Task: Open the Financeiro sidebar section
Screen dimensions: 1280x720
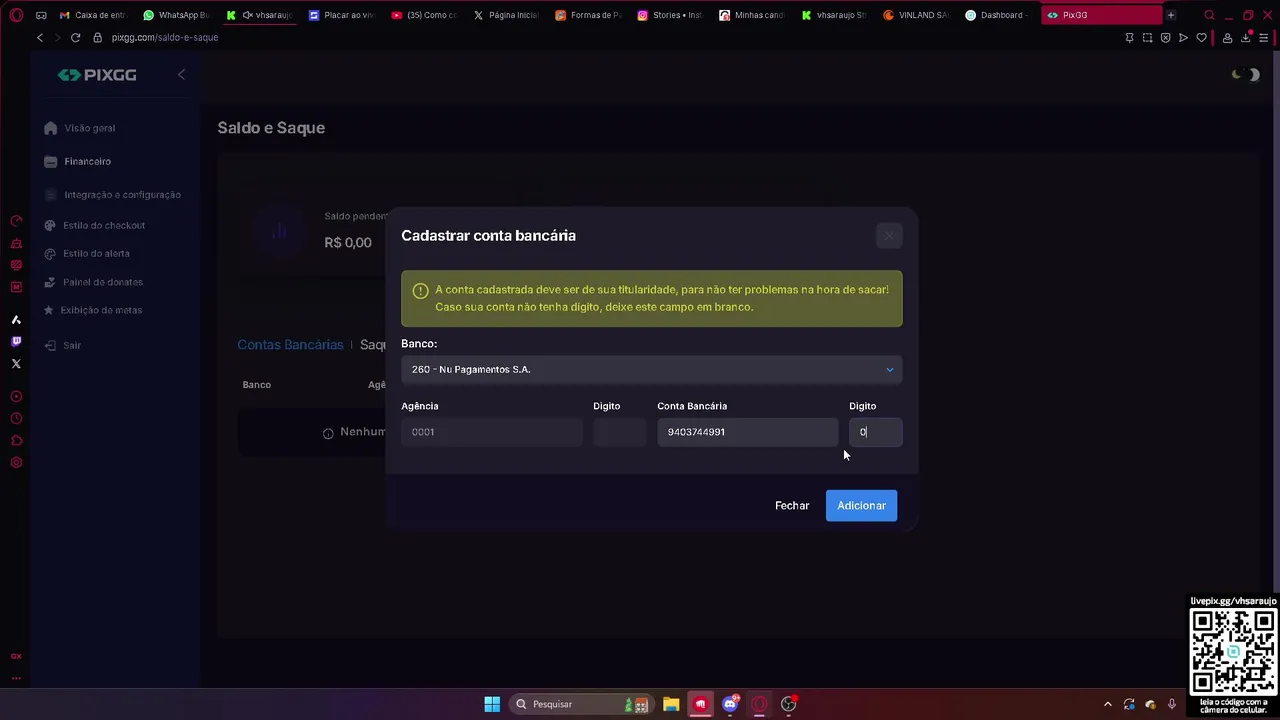Action: (x=78, y=161)
